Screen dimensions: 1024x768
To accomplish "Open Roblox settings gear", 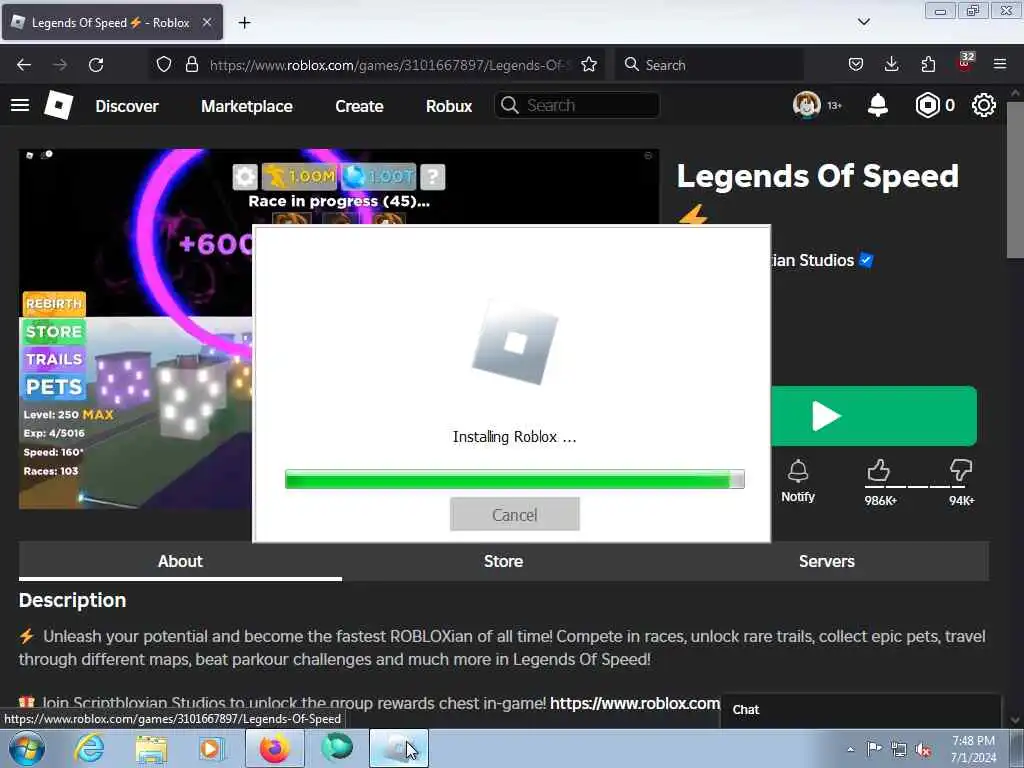I will (x=984, y=105).
